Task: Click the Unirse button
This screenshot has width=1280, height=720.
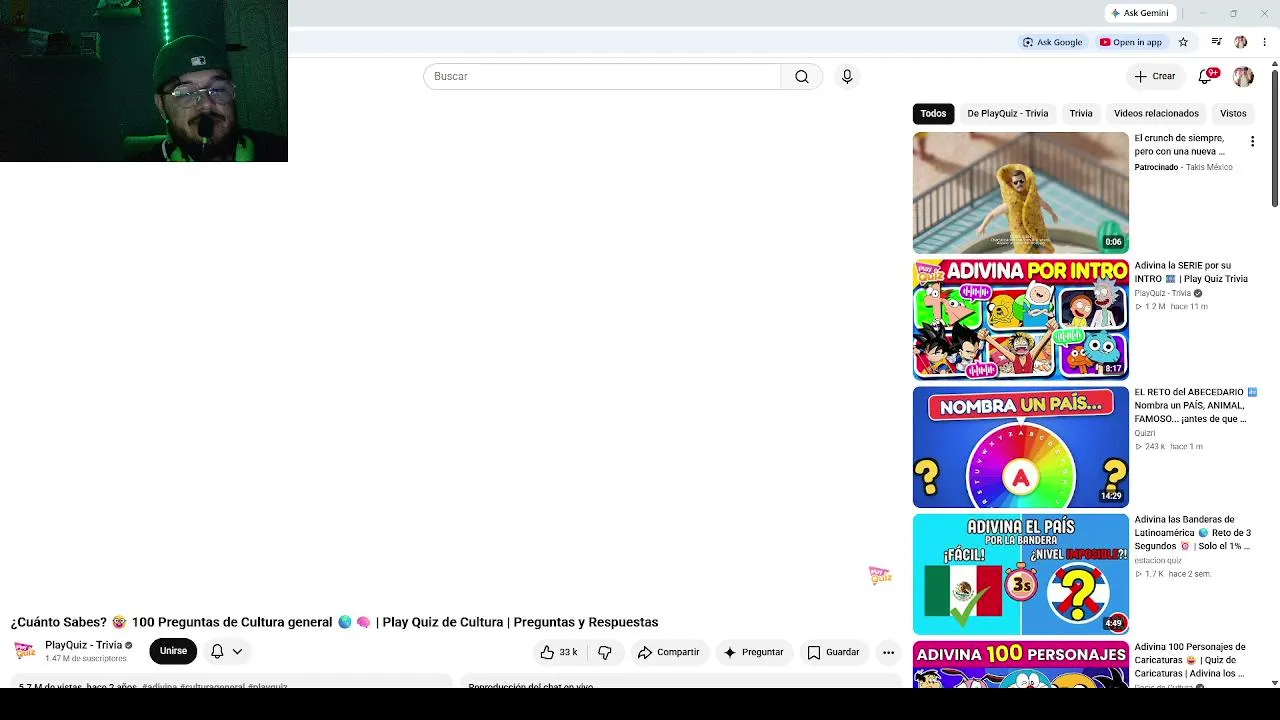Action: click(173, 651)
